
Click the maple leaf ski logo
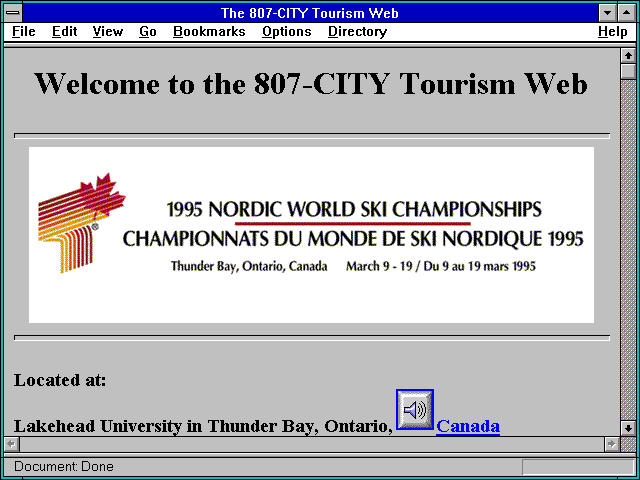pos(82,223)
